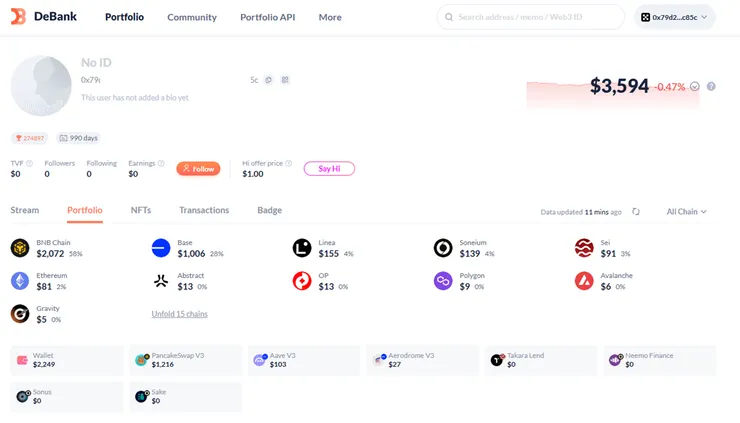The height and width of the screenshot is (423, 740).
Task: Go to Portfolio in top navigation
Action: (x=125, y=17)
